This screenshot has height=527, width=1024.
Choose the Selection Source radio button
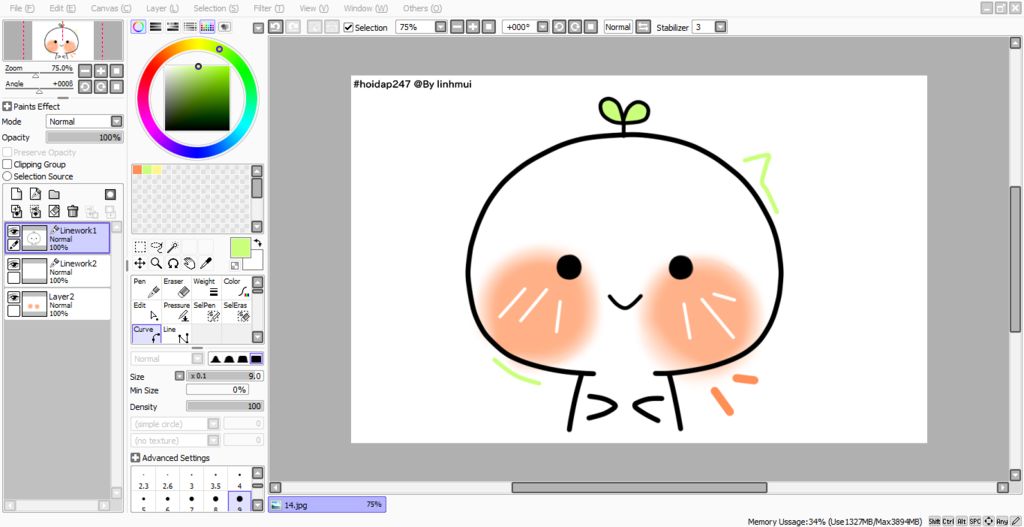[7, 176]
